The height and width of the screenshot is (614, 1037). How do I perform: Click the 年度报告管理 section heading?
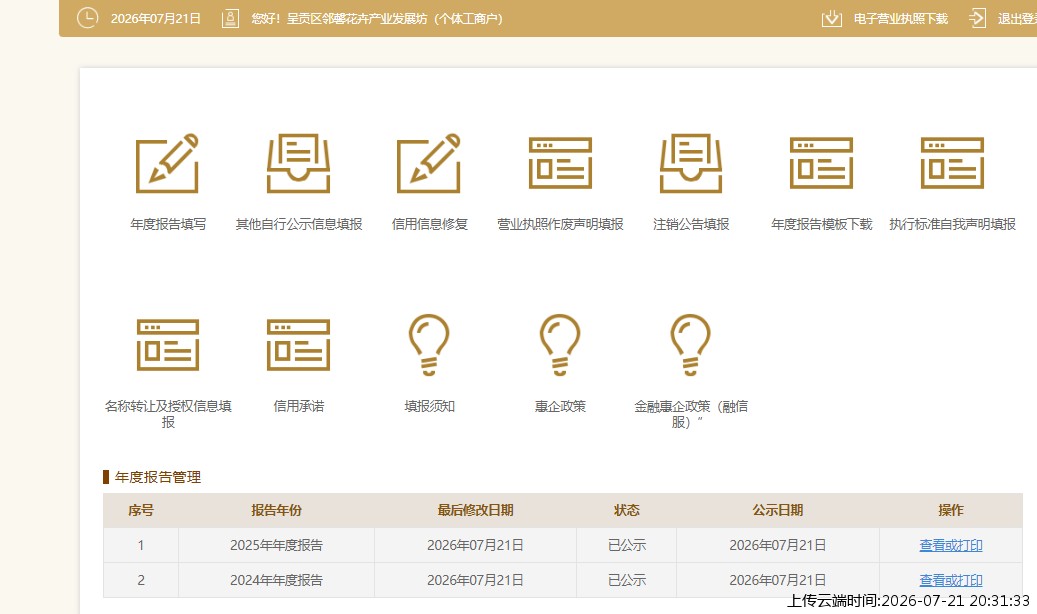157,477
